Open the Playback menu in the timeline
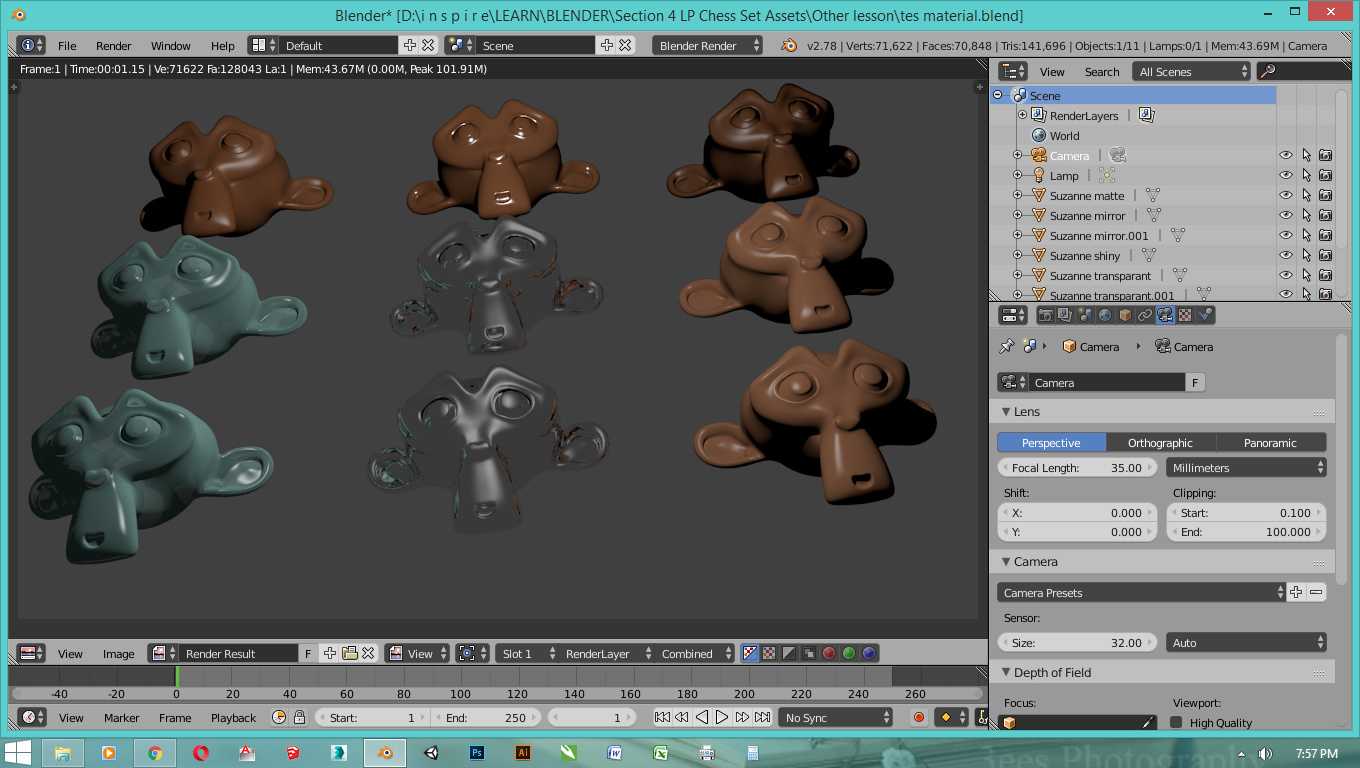This screenshot has width=1360, height=768. tap(233, 717)
